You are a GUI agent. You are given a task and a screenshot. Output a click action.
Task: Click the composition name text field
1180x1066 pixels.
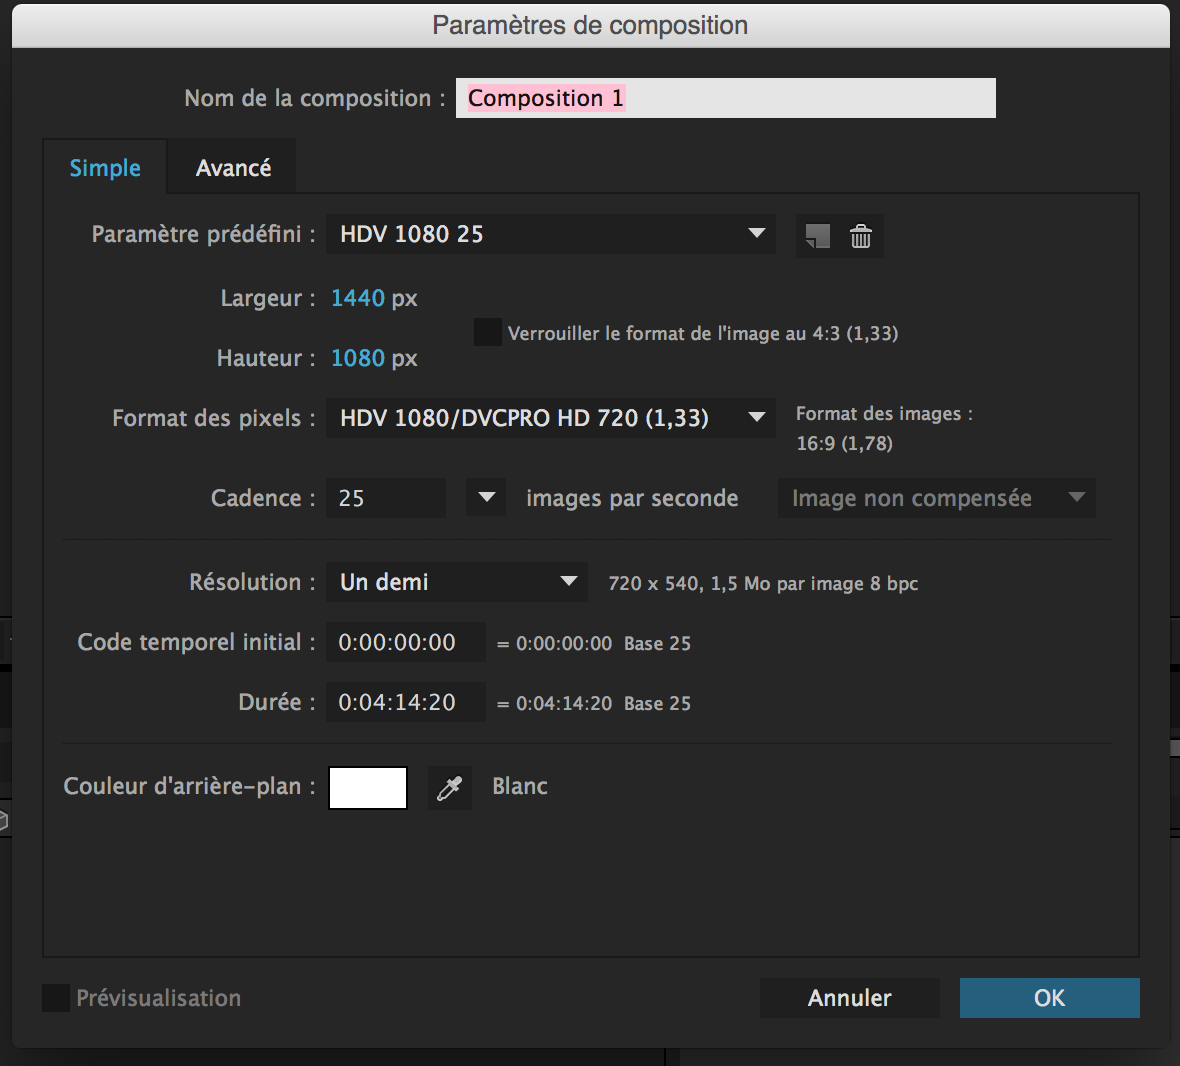[x=725, y=98]
